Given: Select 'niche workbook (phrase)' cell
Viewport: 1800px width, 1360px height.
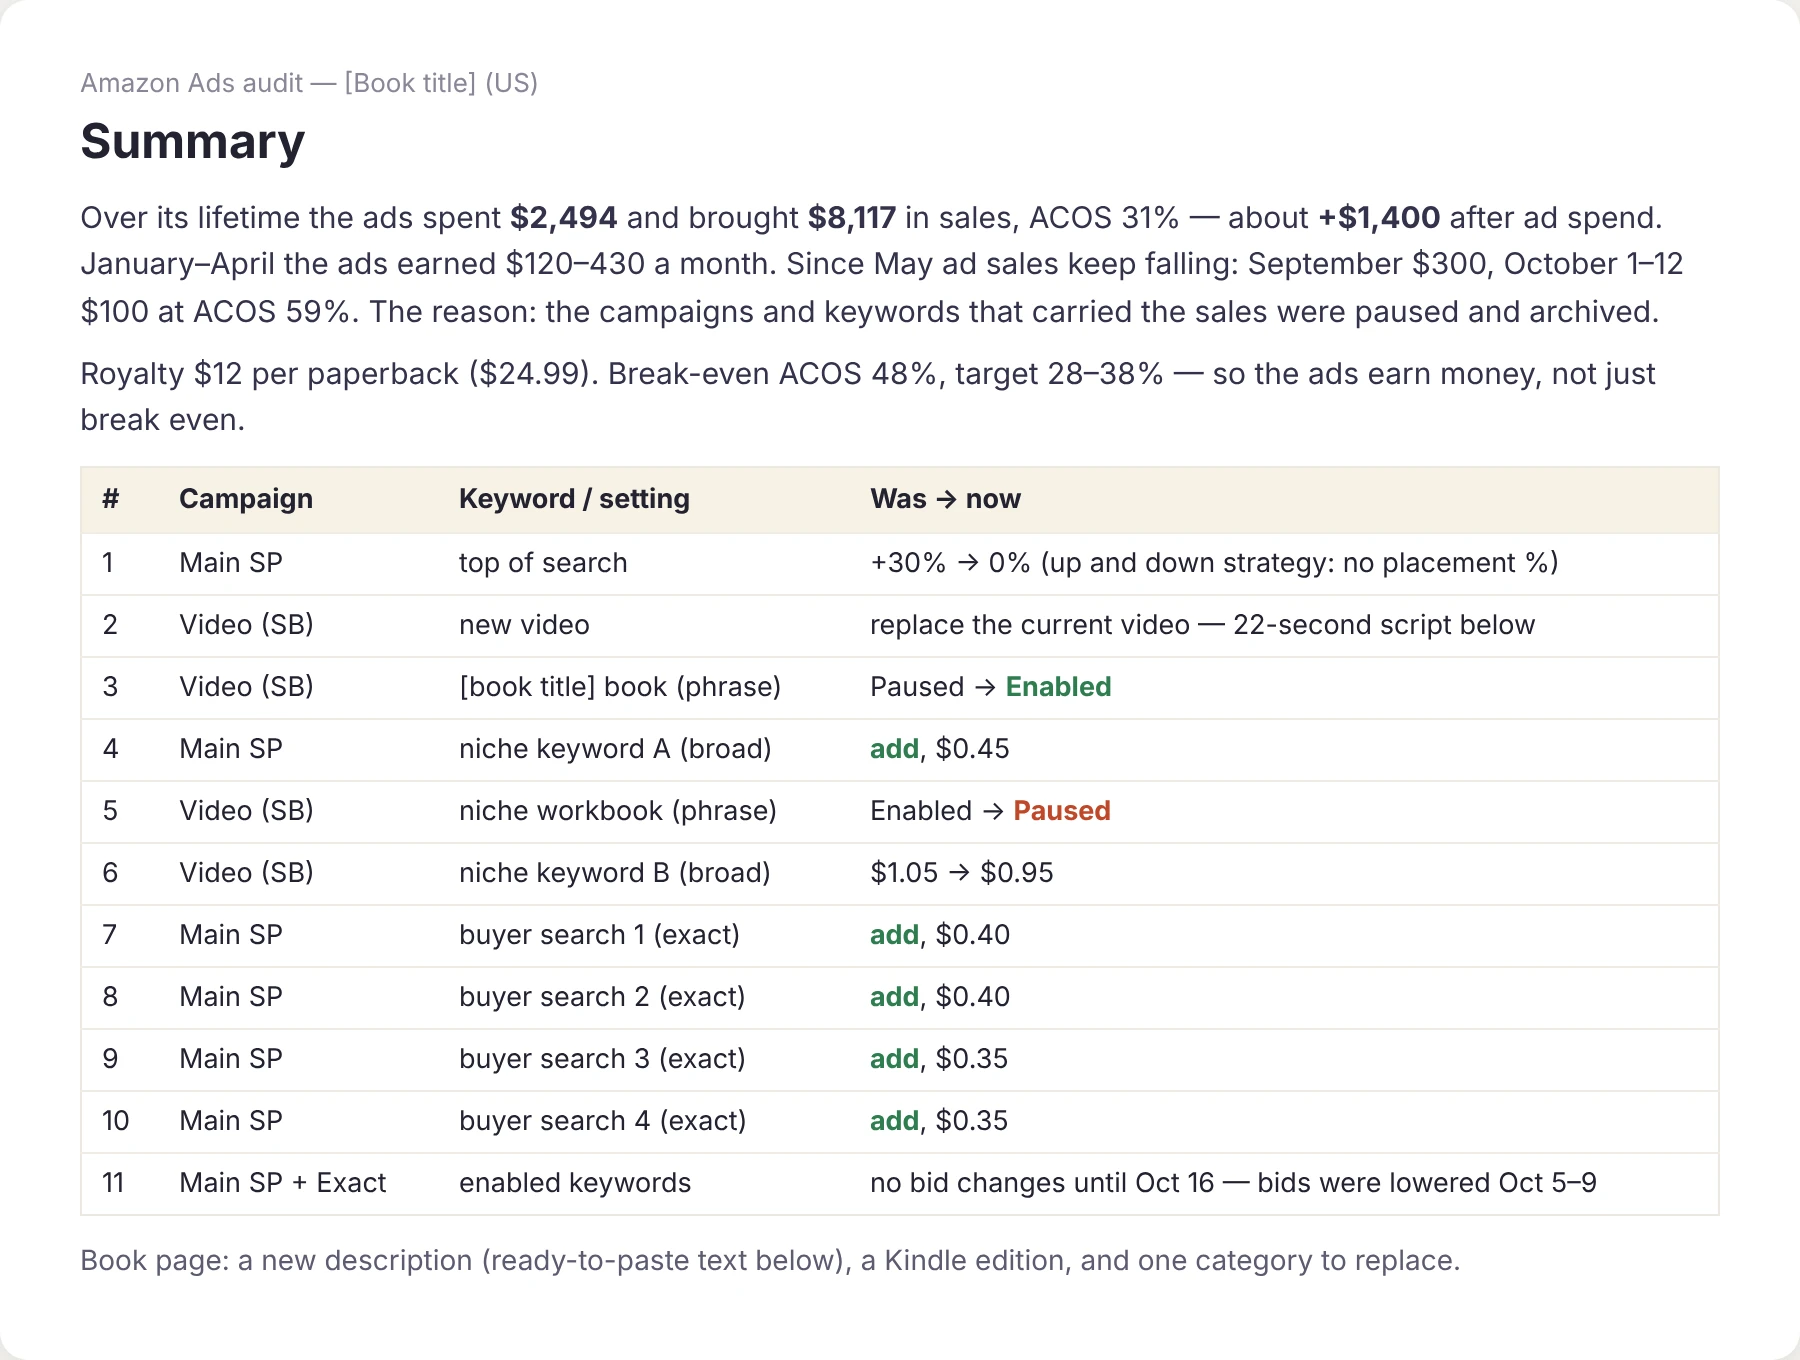Looking at the screenshot, I should (618, 811).
